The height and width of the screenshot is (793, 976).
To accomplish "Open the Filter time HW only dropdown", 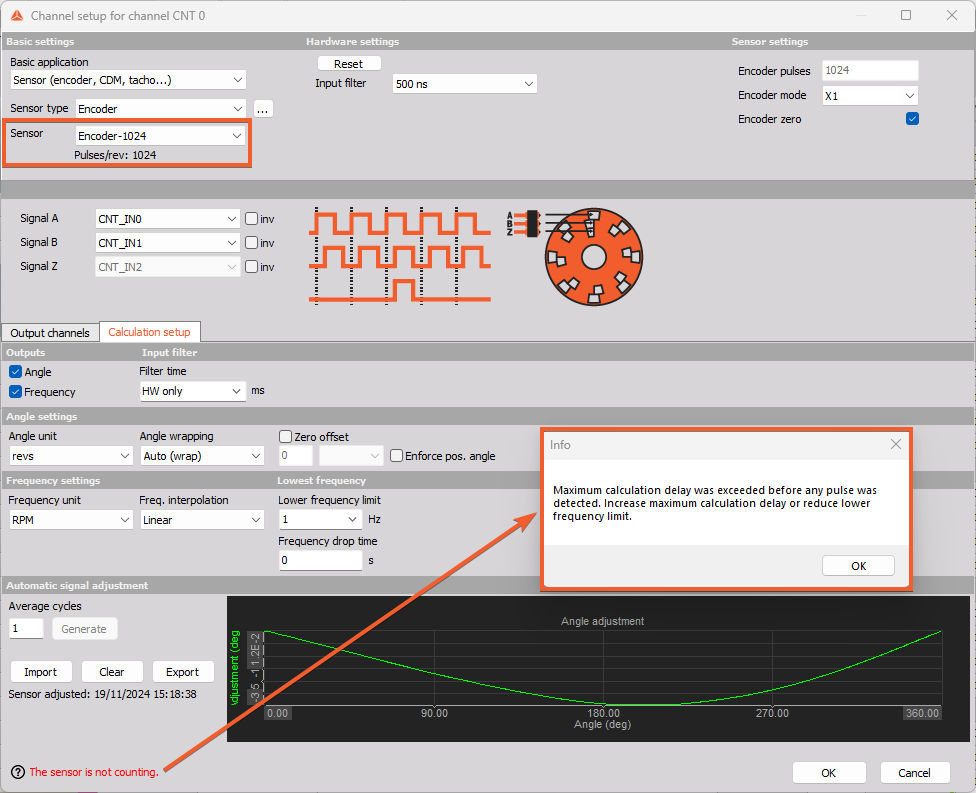I will tap(192, 391).
